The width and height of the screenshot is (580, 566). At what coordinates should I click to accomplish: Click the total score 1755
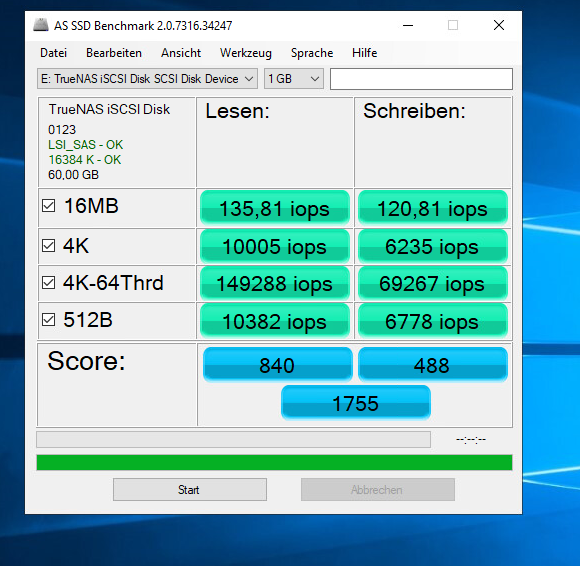[355, 402]
